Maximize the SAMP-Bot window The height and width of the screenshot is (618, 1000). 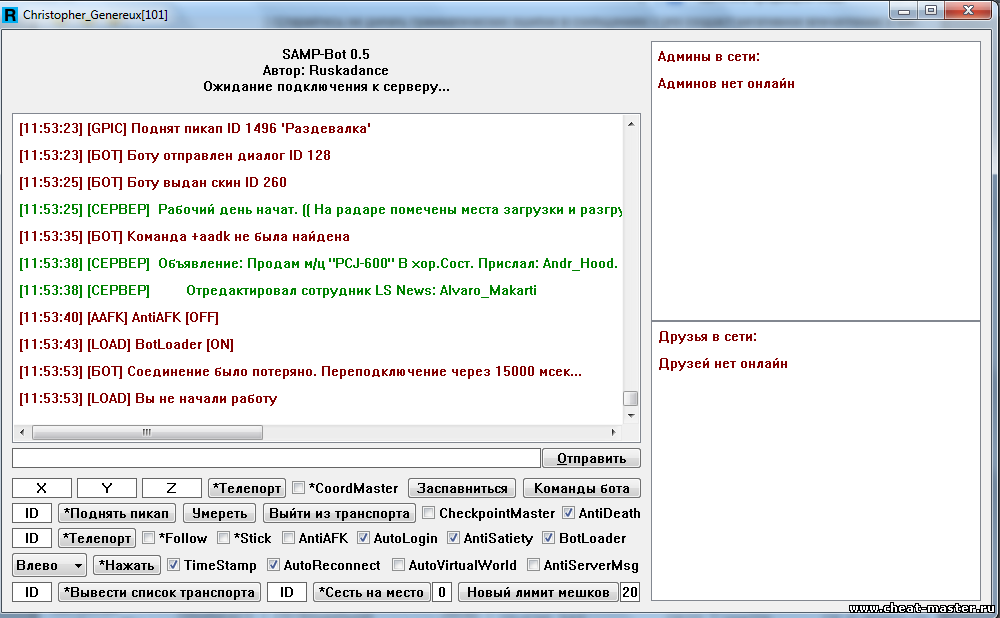[x=930, y=11]
